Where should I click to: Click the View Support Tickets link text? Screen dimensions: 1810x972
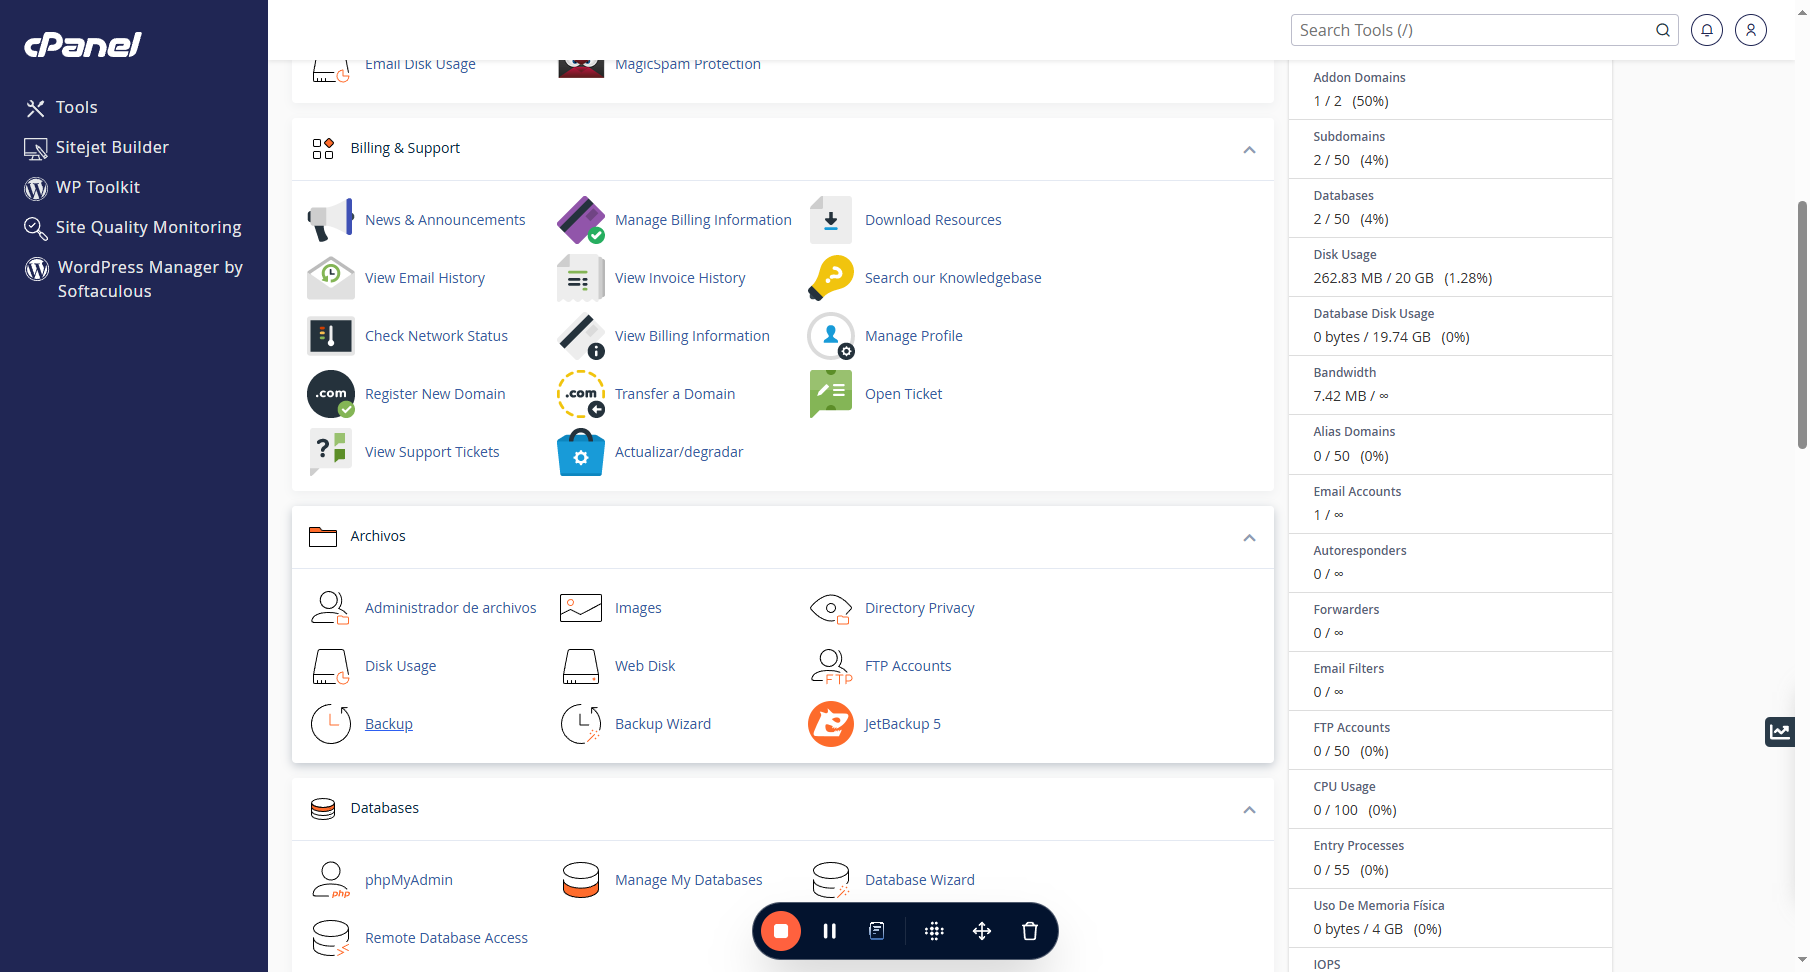pyautogui.click(x=432, y=452)
